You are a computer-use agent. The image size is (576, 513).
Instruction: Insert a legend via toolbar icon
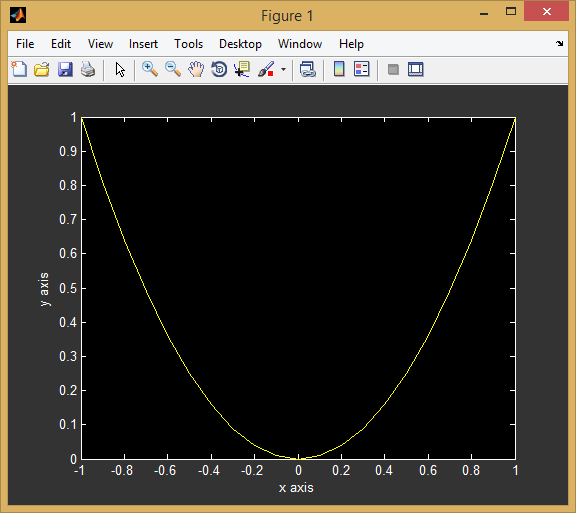pyautogui.click(x=361, y=69)
